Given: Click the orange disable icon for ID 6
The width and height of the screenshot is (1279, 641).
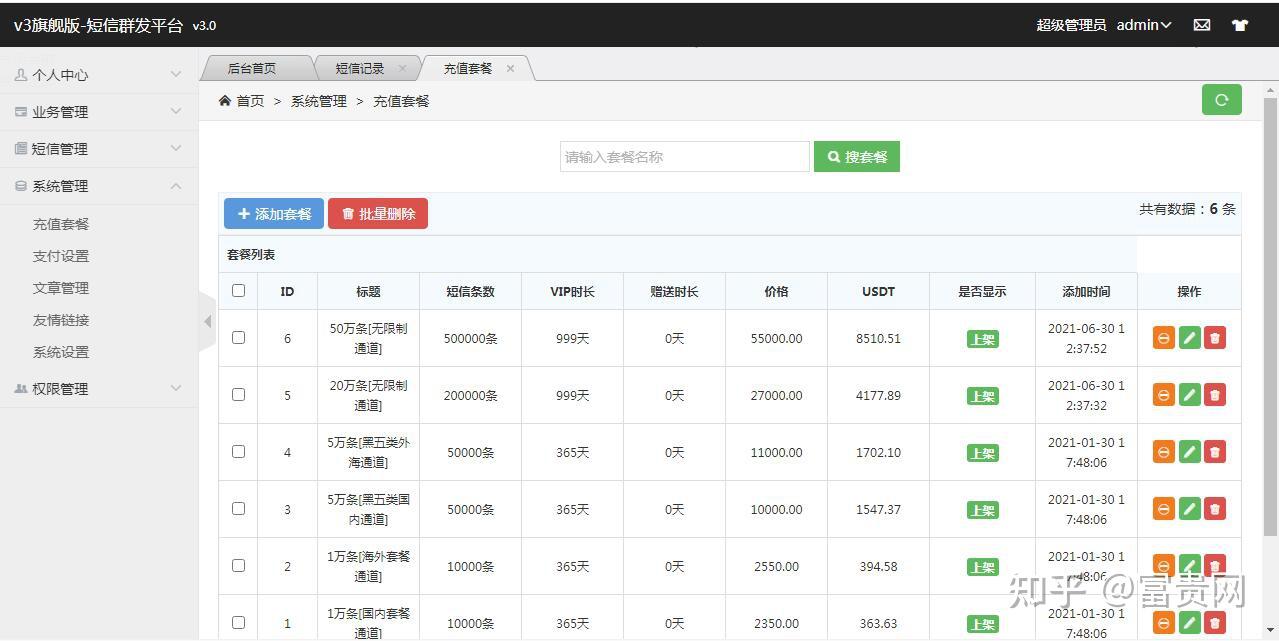Looking at the screenshot, I should tap(1164, 338).
